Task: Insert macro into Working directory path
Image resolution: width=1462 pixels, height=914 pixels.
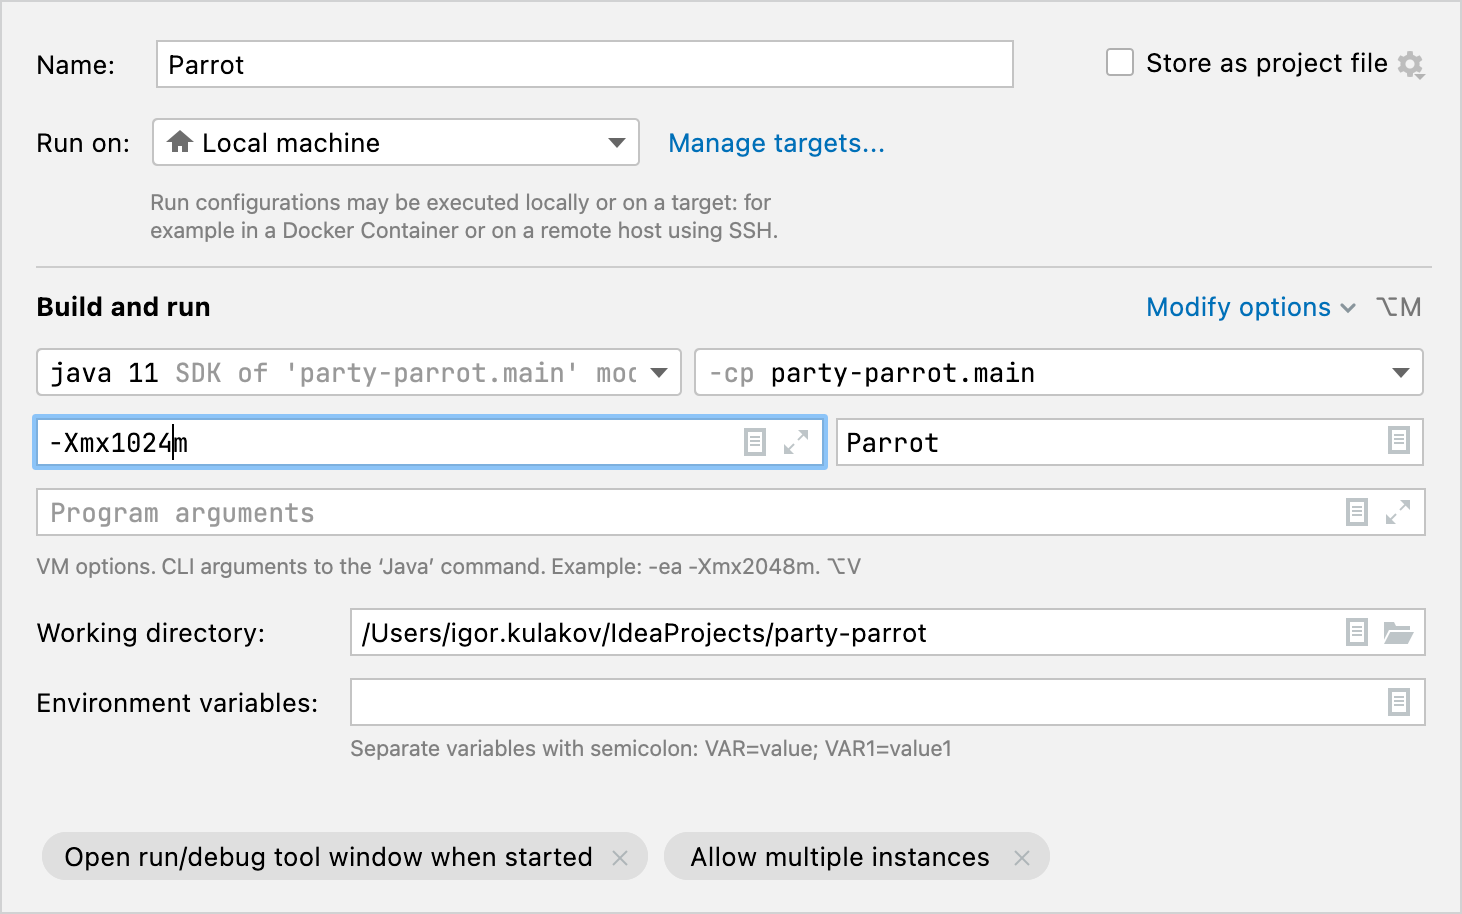Action: (x=1356, y=632)
